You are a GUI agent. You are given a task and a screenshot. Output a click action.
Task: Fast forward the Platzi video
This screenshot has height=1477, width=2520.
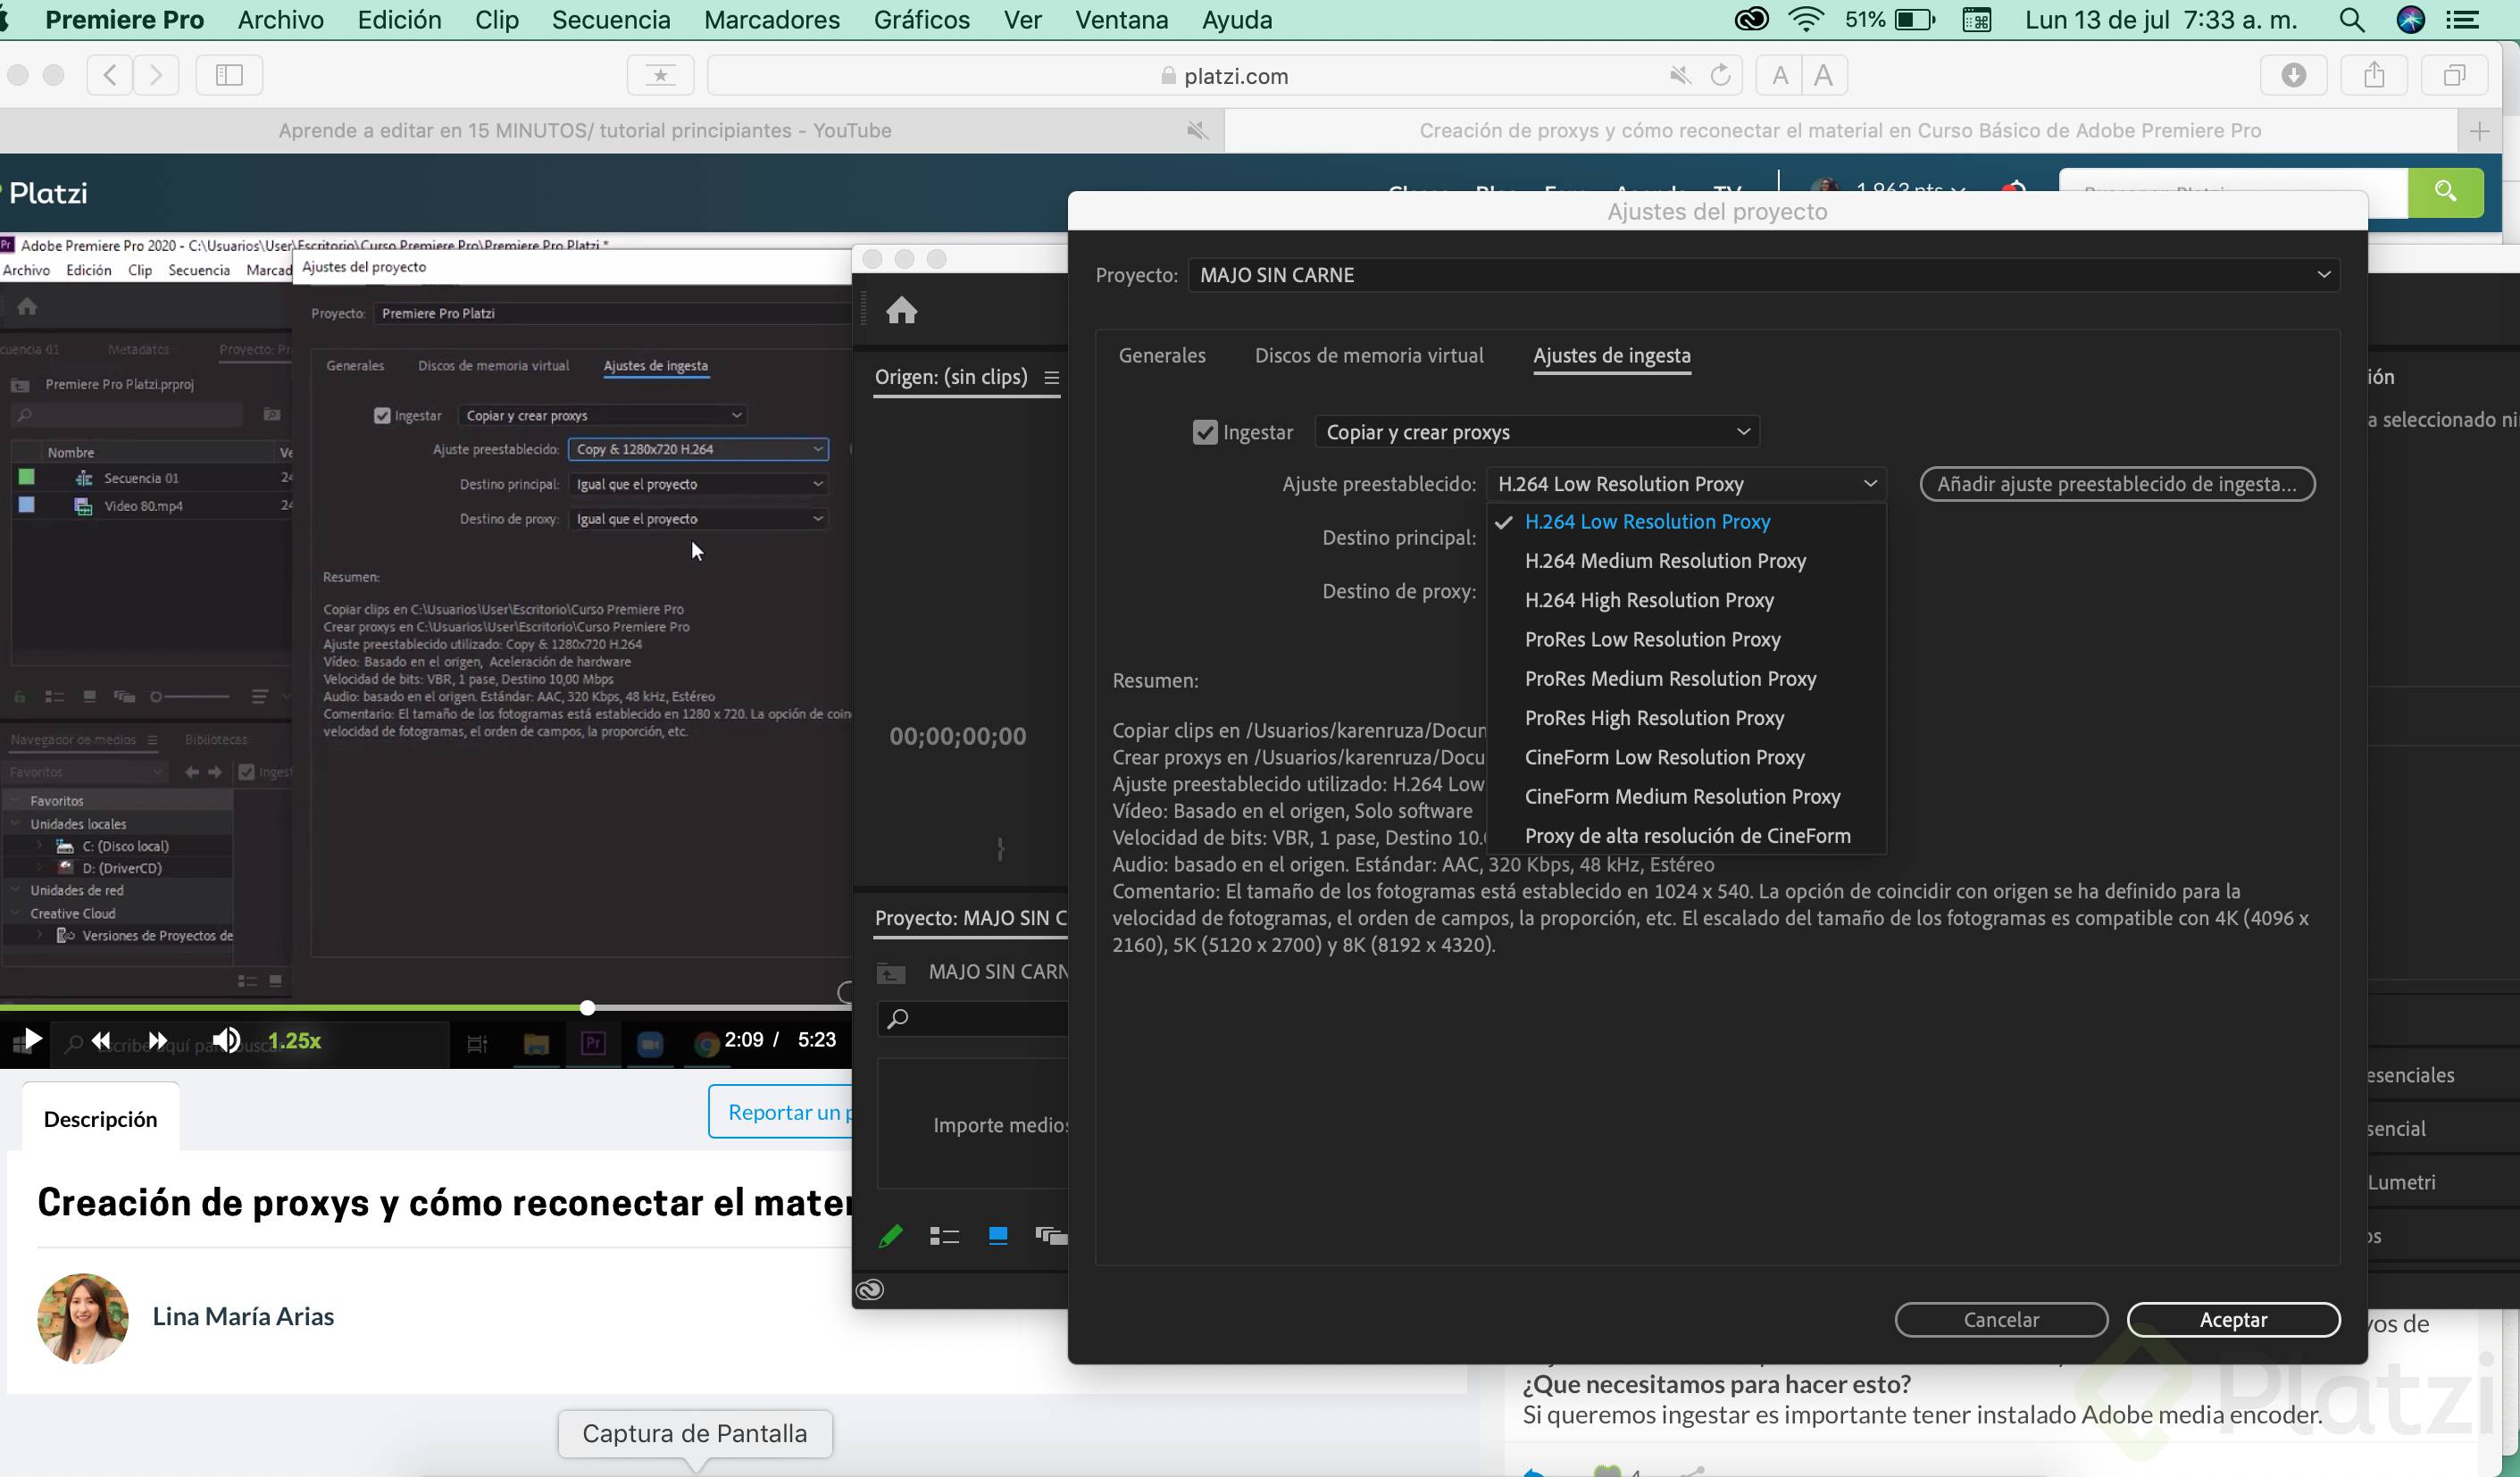pyautogui.click(x=157, y=1041)
